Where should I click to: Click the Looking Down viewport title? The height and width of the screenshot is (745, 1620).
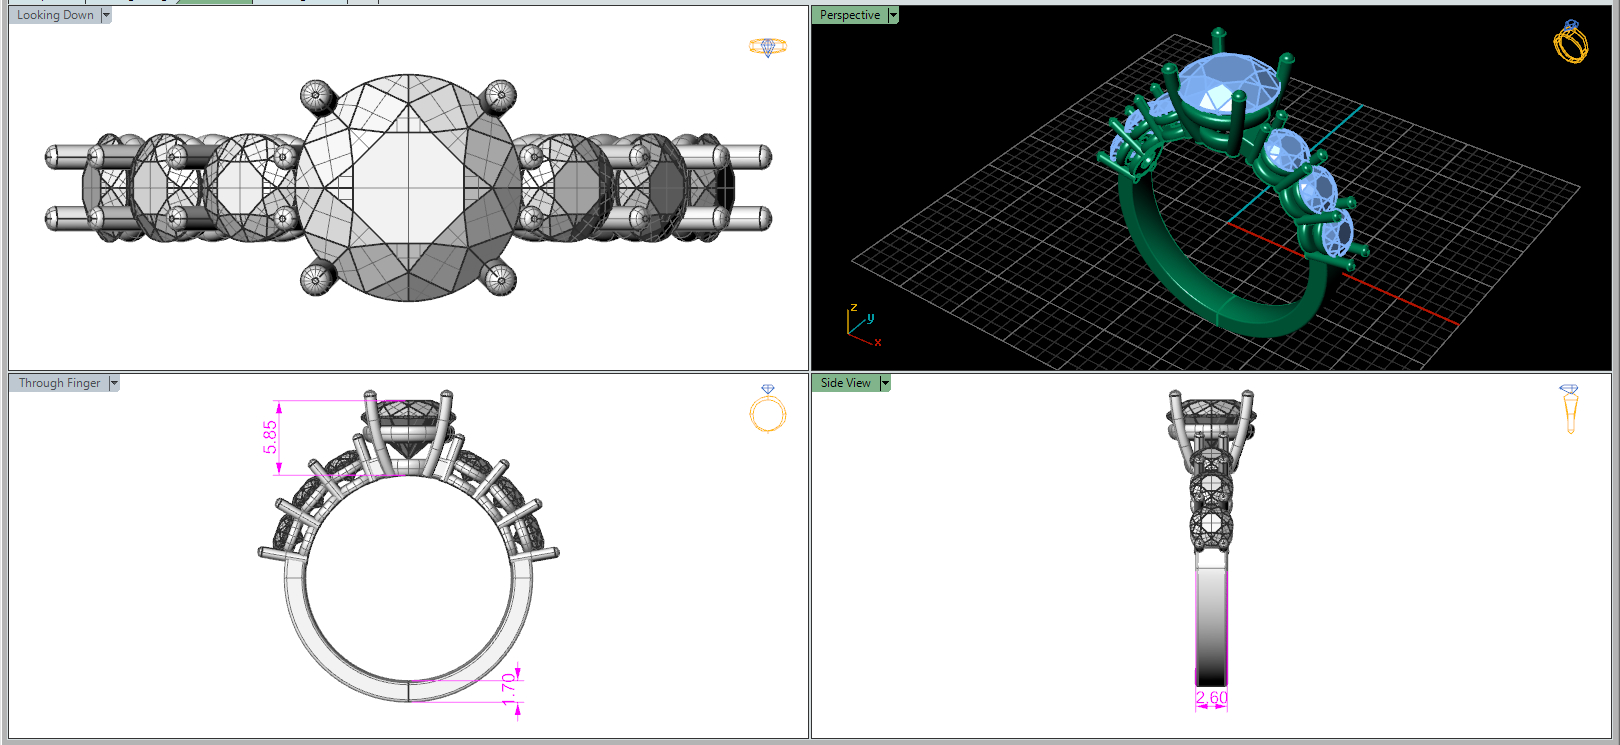click(x=55, y=15)
